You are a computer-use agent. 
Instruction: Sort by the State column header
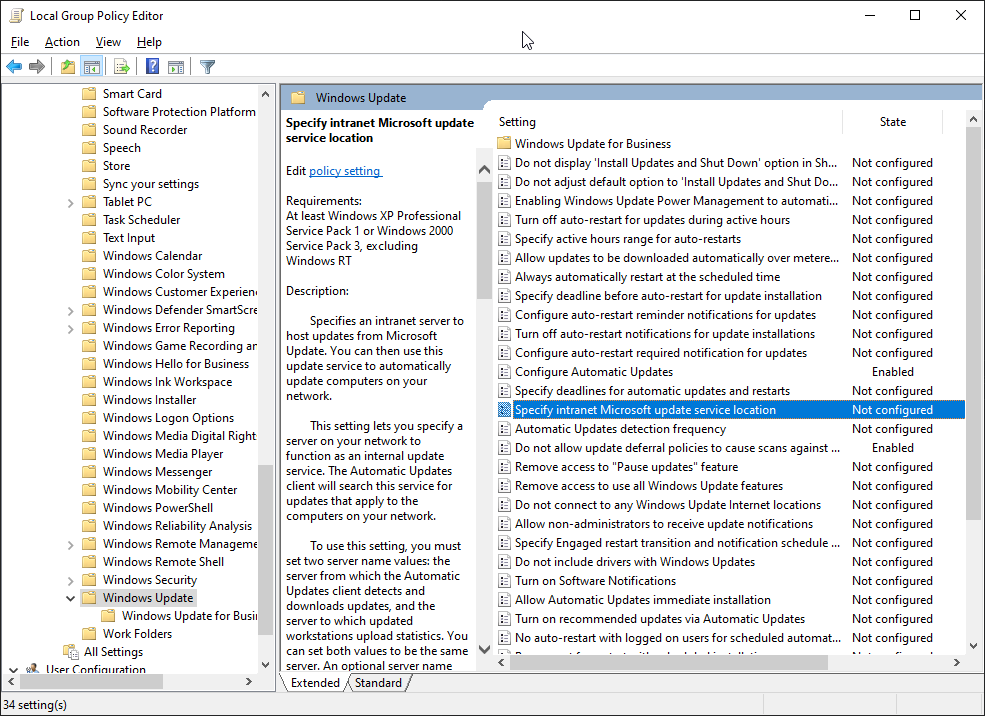tap(893, 122)
